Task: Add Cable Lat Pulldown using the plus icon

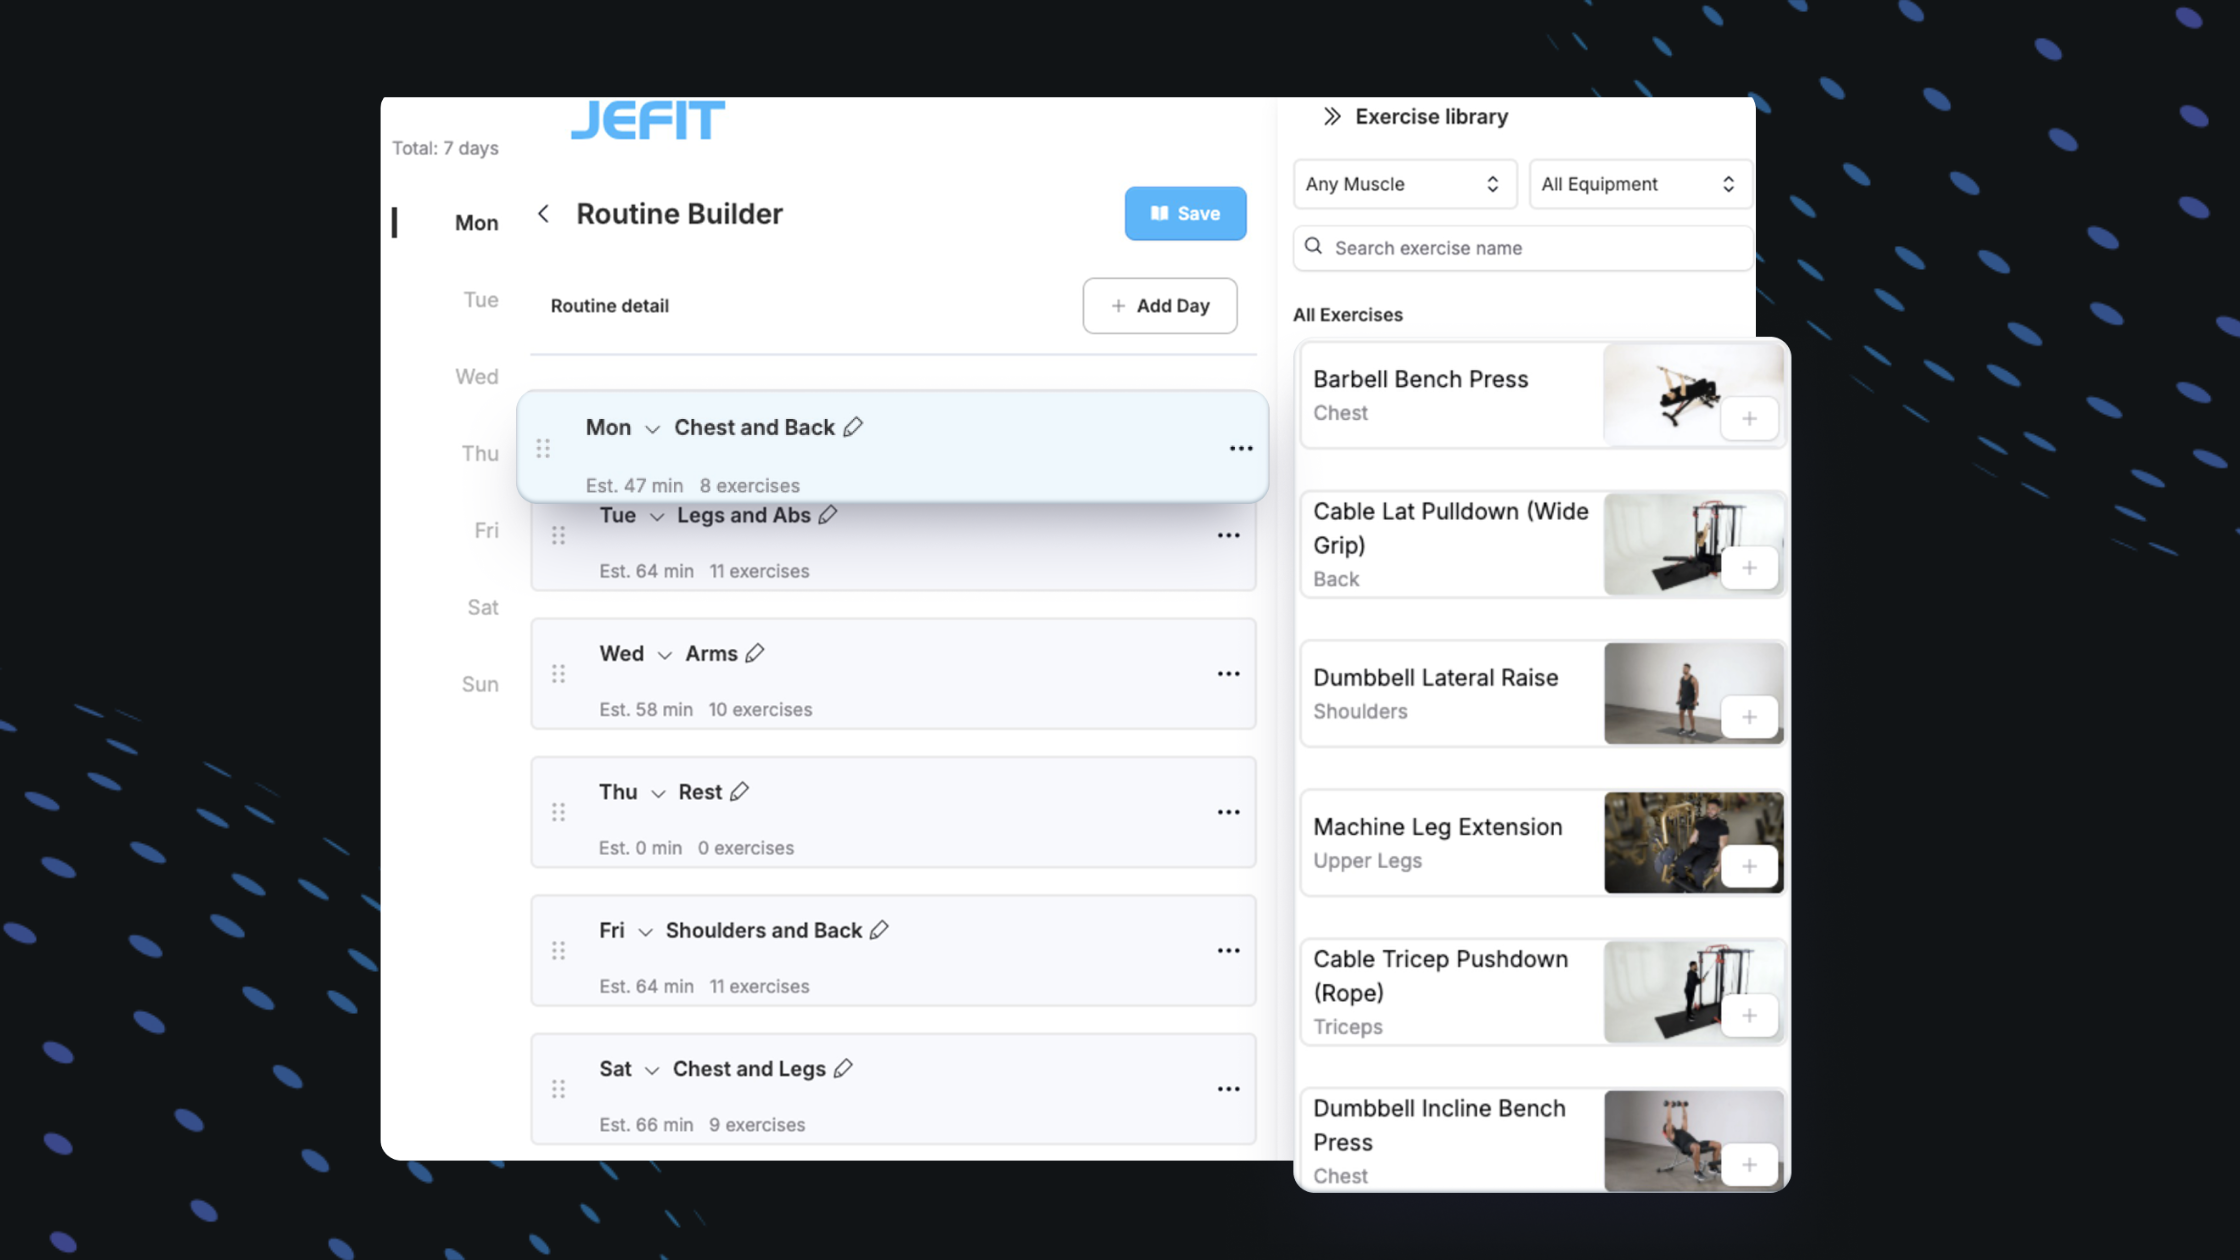Action: coord(1749,567)
